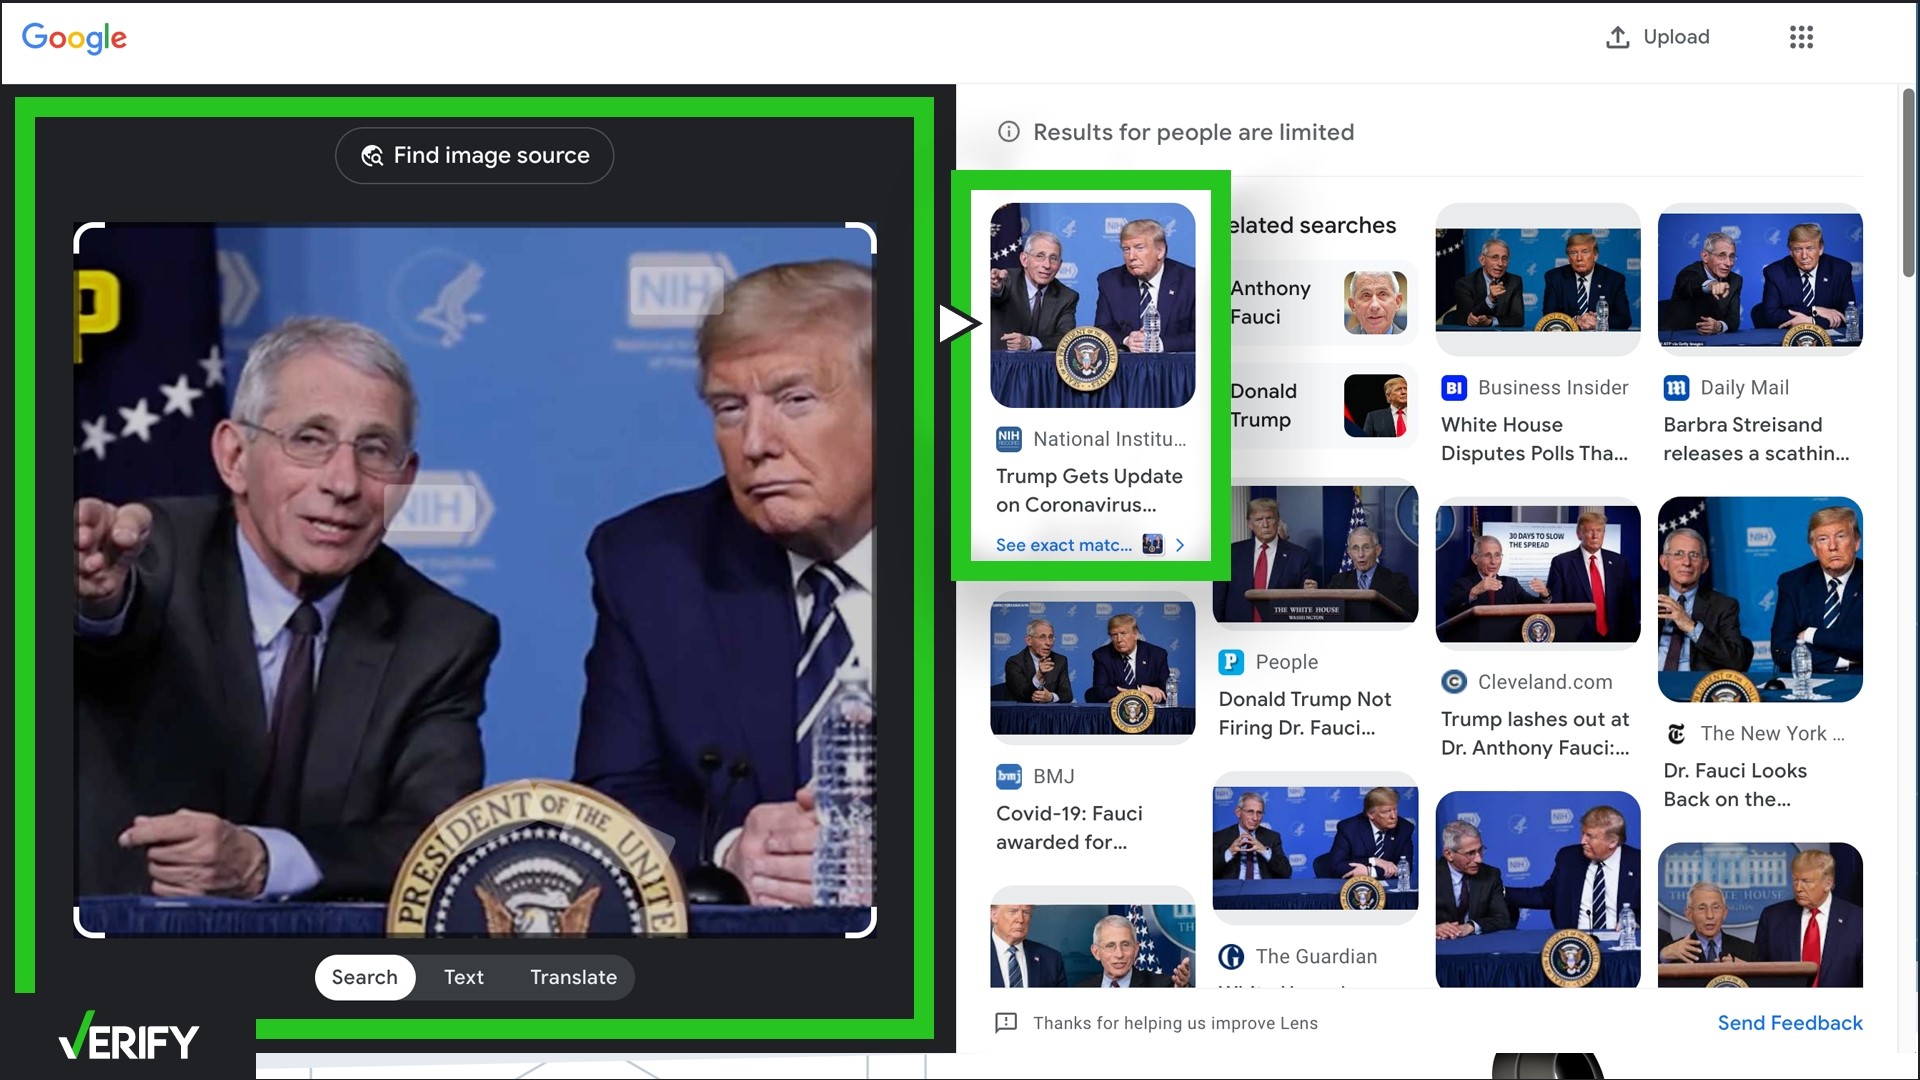Open the Send Feedback link
Screen dimensions: 1920x1080
click(x=1789, y=1023)
